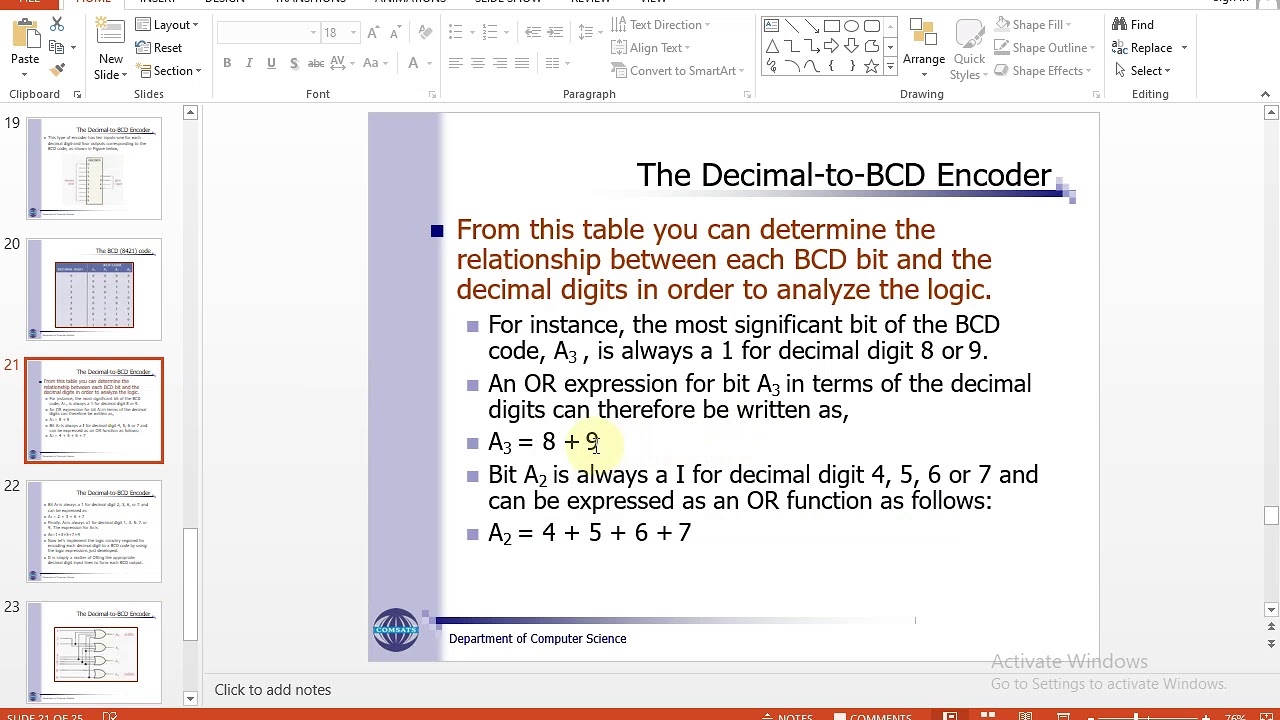Click Clear All Formatting icon

pos(424,32)
